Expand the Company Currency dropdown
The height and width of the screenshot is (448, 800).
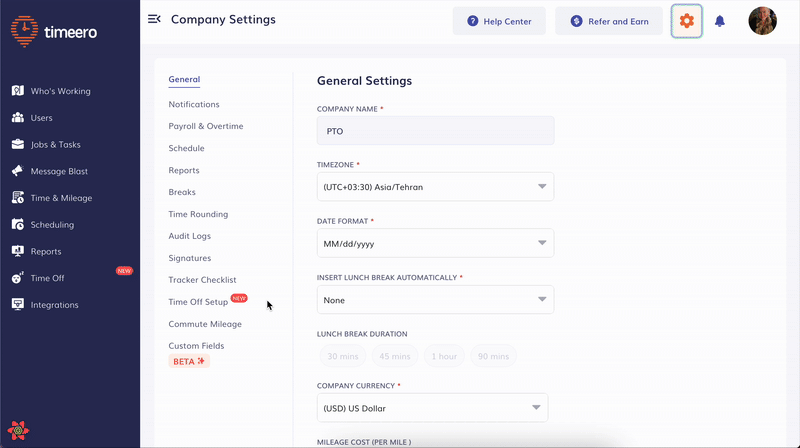click(432, 408)
